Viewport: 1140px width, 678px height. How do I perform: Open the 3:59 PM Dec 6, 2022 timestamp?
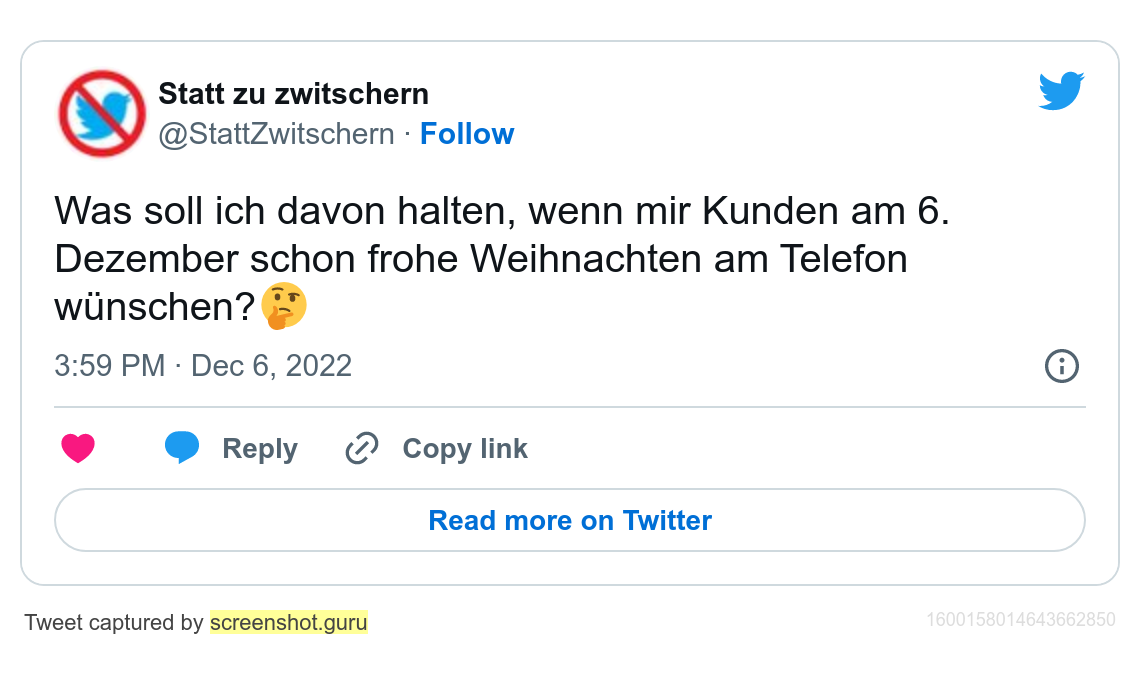tap(203, 366)
